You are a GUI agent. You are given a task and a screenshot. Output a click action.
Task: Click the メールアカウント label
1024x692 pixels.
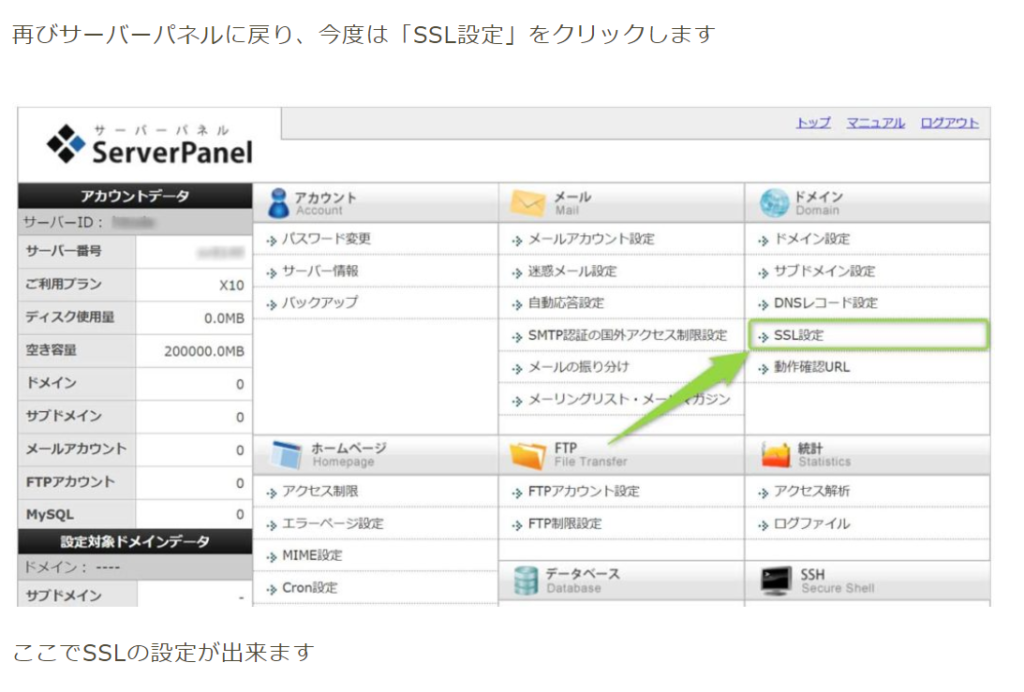[x=76, y=449]
